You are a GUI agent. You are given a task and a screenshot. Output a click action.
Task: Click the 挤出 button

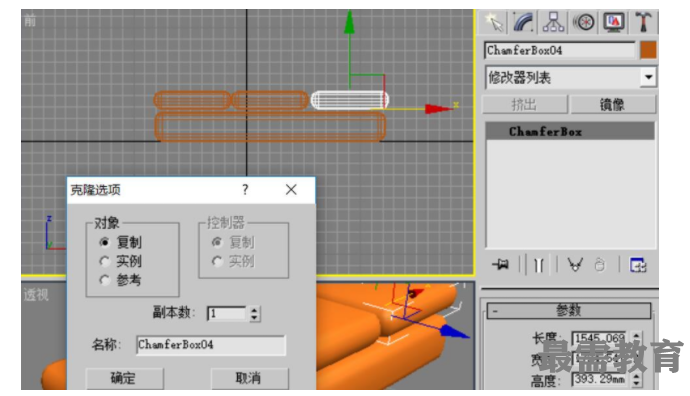point(525,105)
